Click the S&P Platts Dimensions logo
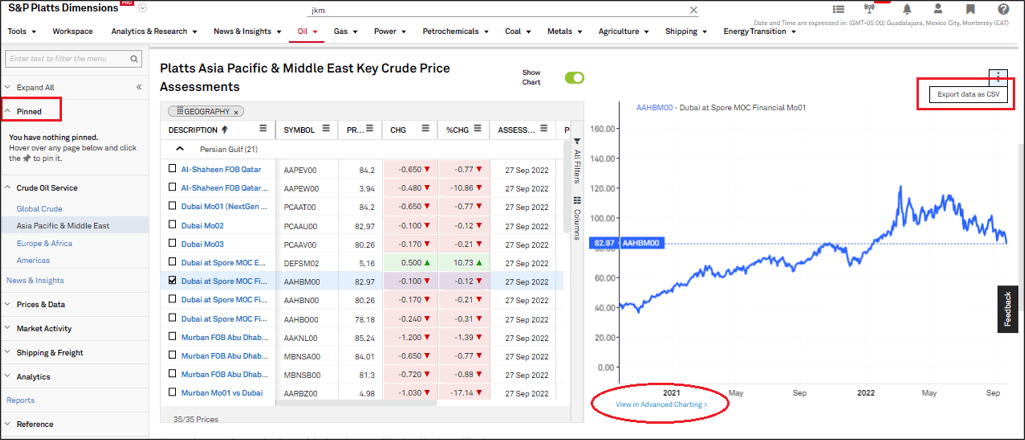The height and width of the screenshot is (440, 1025). point(63,8)
